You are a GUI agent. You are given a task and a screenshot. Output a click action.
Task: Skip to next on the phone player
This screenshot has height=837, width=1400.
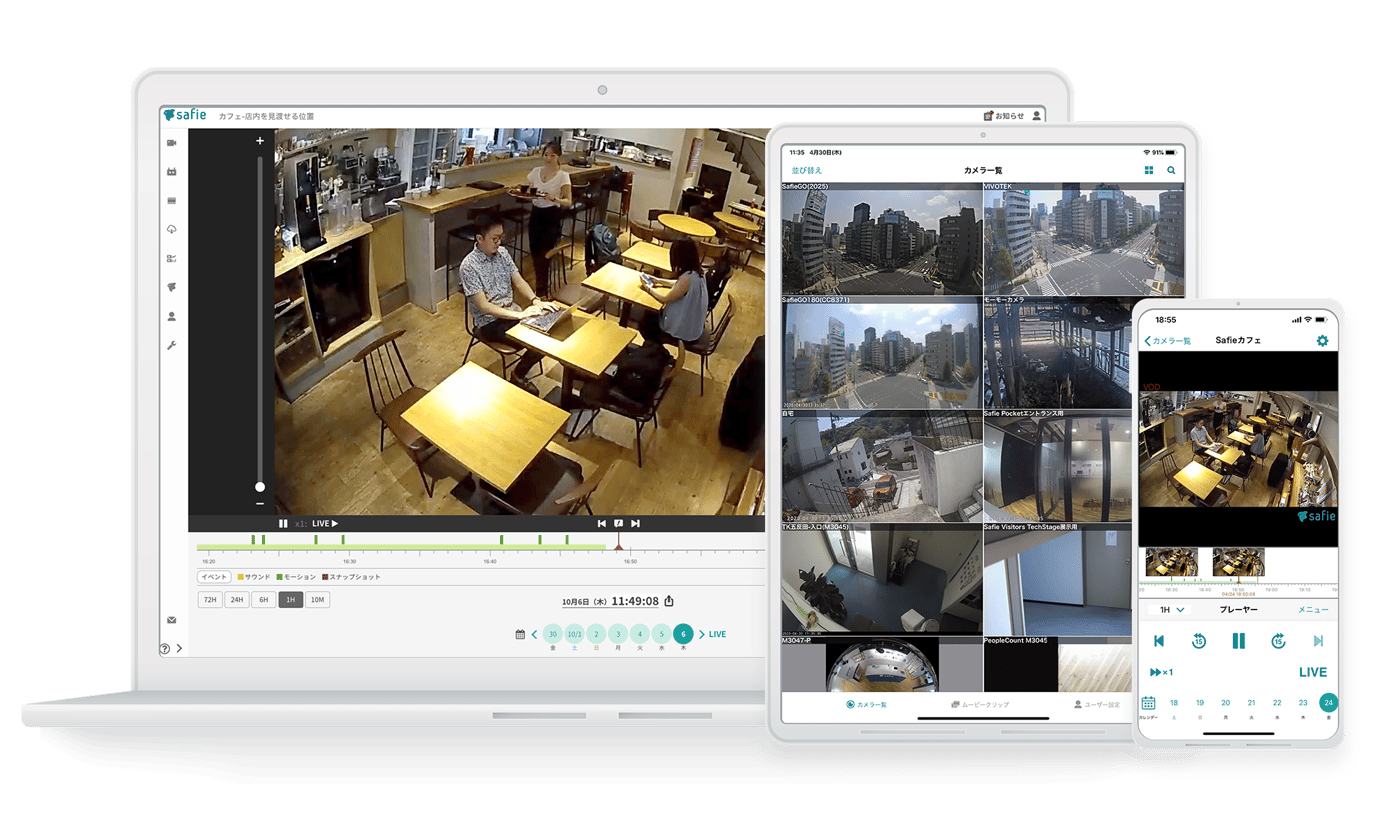click(1319, 641)
